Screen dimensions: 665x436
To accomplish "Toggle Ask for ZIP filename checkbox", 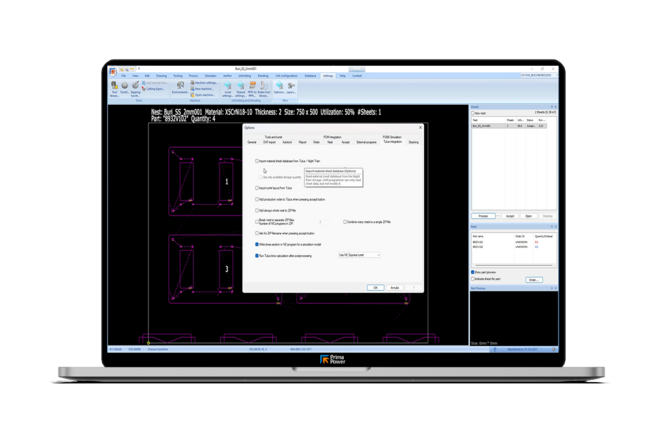I will coord(257,233).
